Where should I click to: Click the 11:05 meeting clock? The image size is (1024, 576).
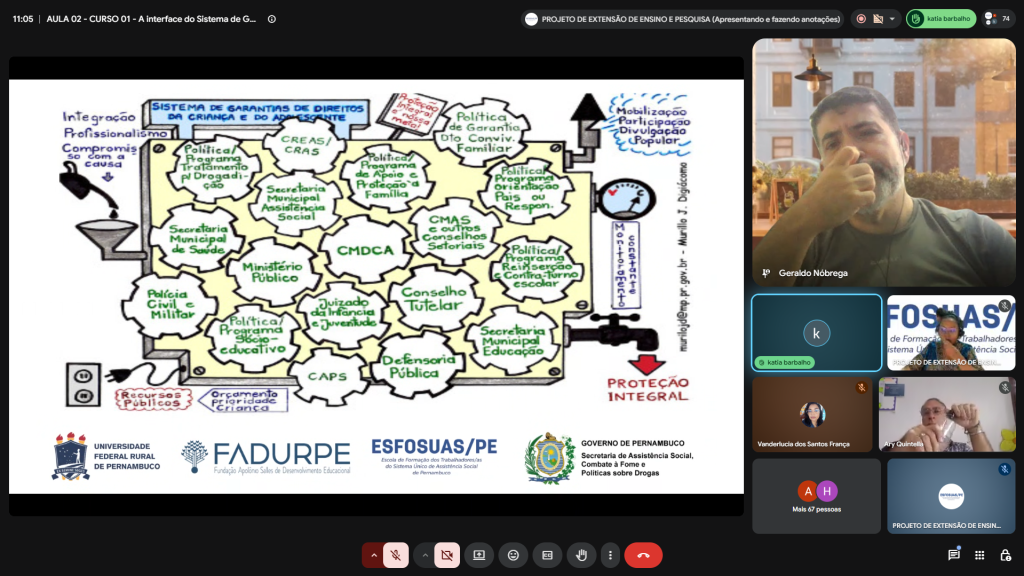[23, 19]
